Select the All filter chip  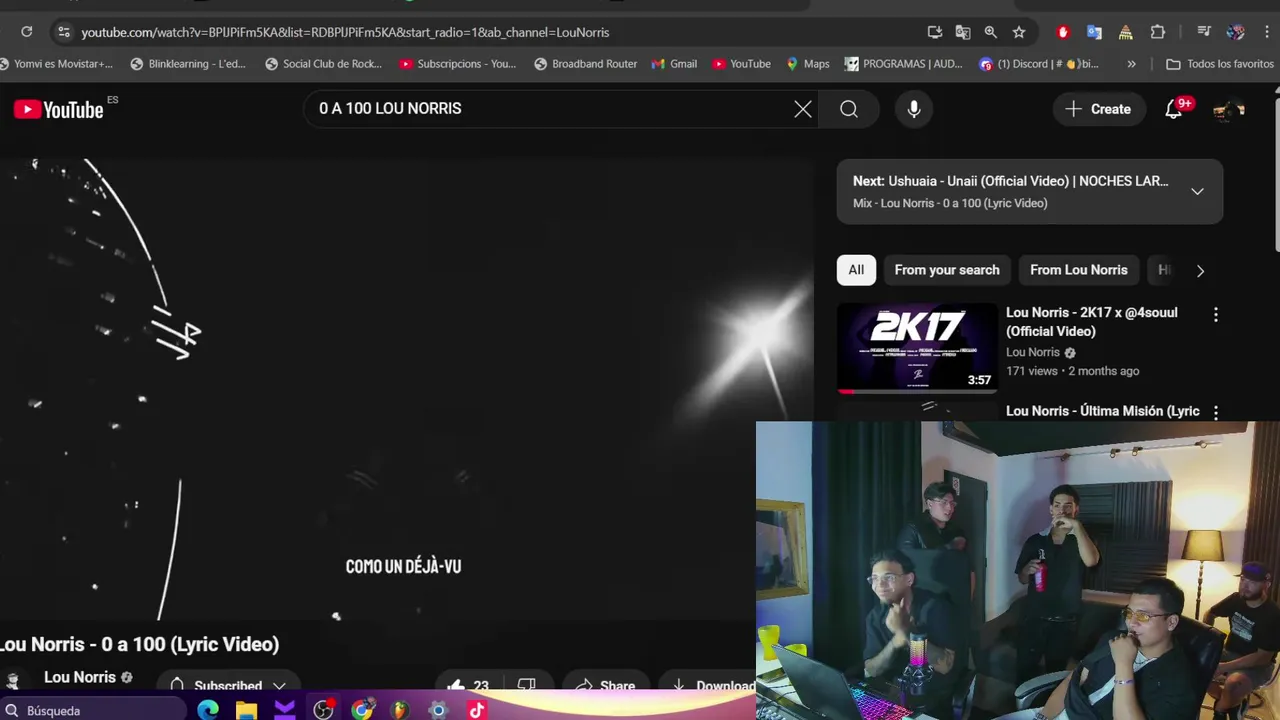point(856,270)
